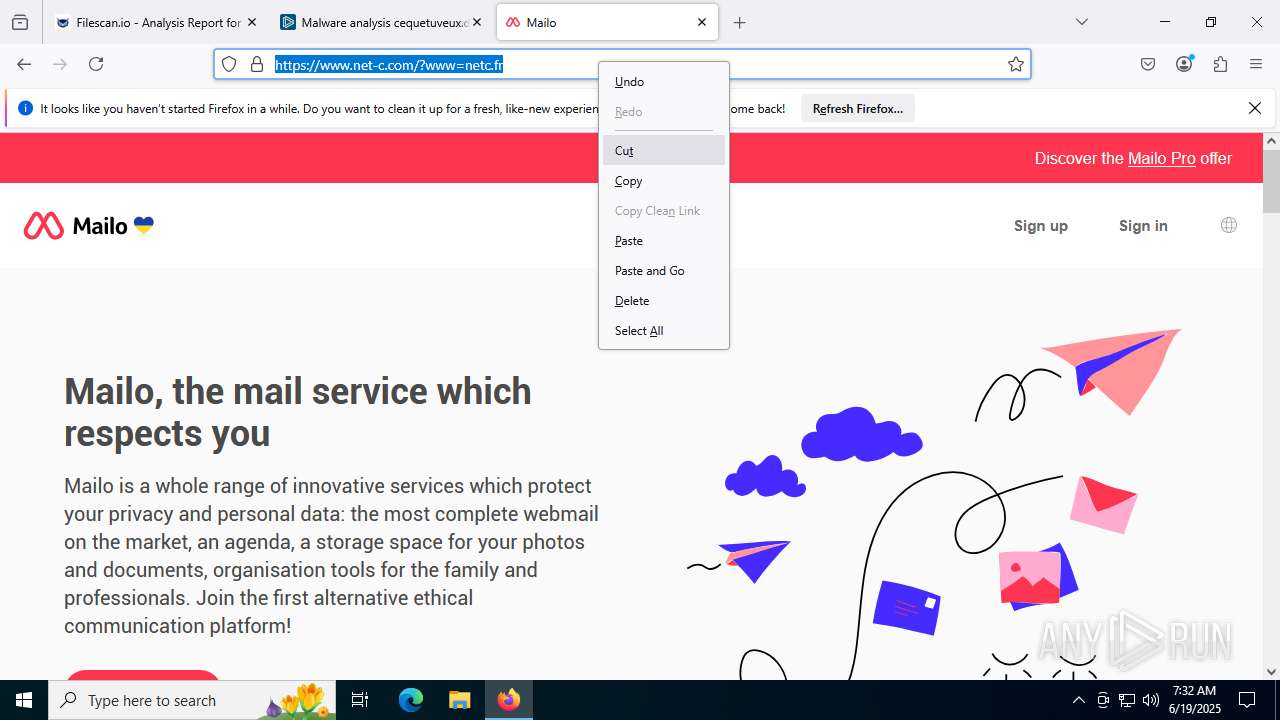Close the Mailo tab
The height and width of the screenshot is (720, 1280).
point(702,22)
